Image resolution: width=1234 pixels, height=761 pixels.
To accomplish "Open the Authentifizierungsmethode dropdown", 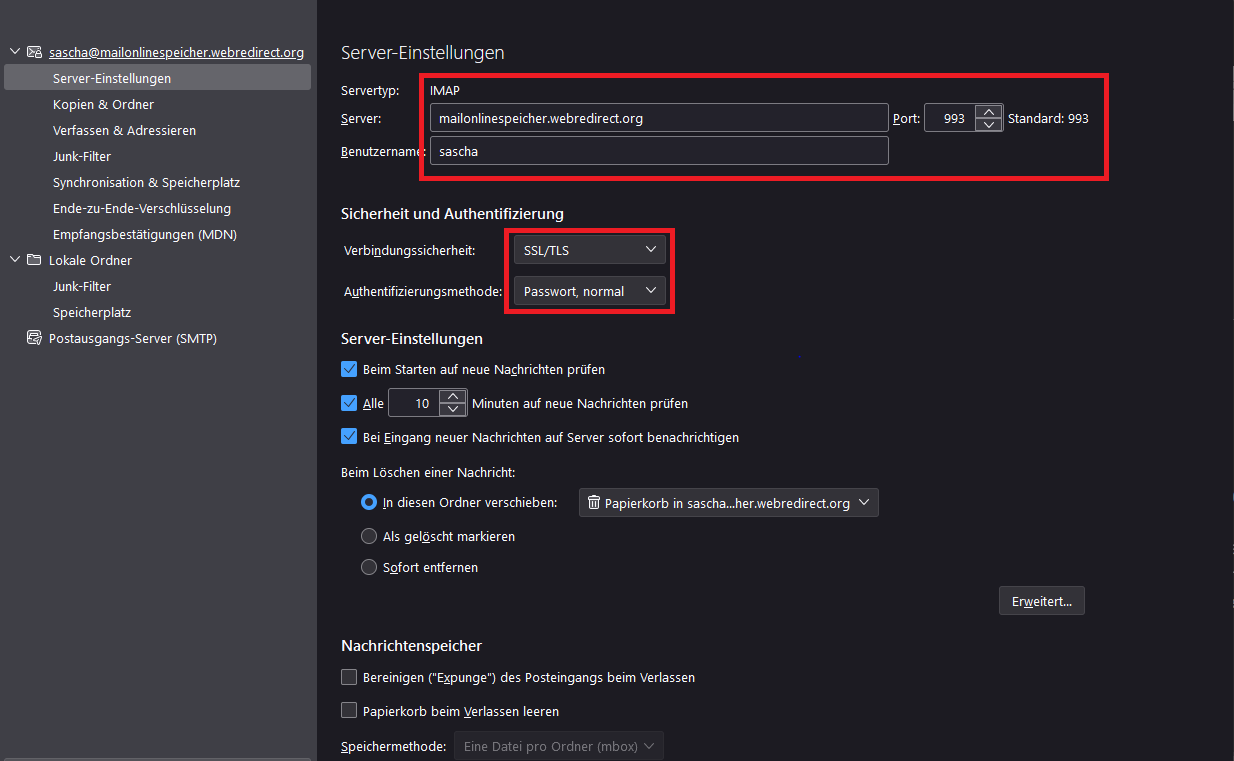I will [x=589, y=291].
